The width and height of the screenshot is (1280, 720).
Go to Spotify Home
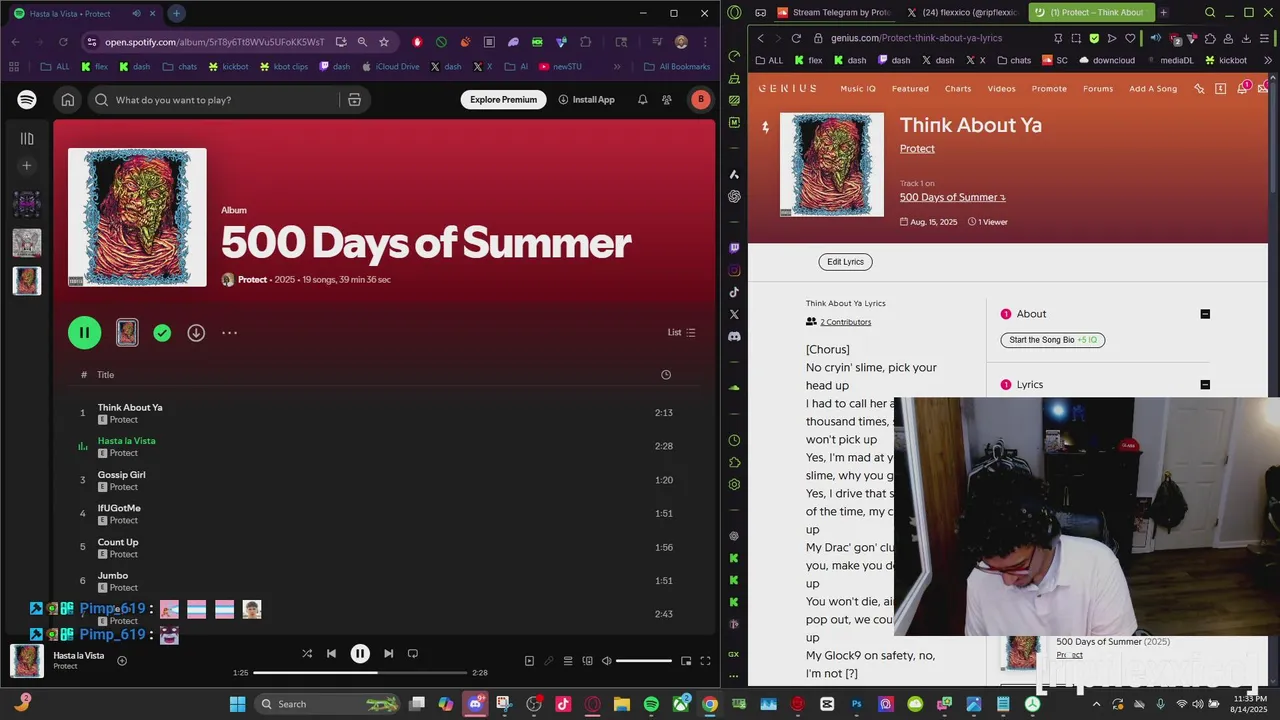[x=68, y=100]
